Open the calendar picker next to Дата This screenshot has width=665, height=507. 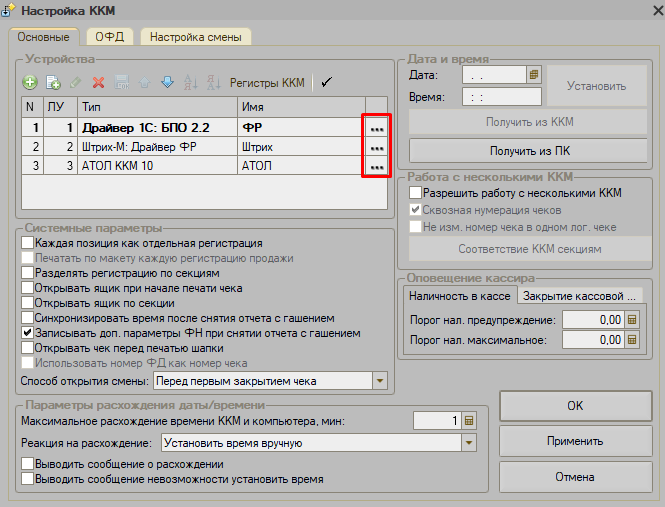[534, 75]
